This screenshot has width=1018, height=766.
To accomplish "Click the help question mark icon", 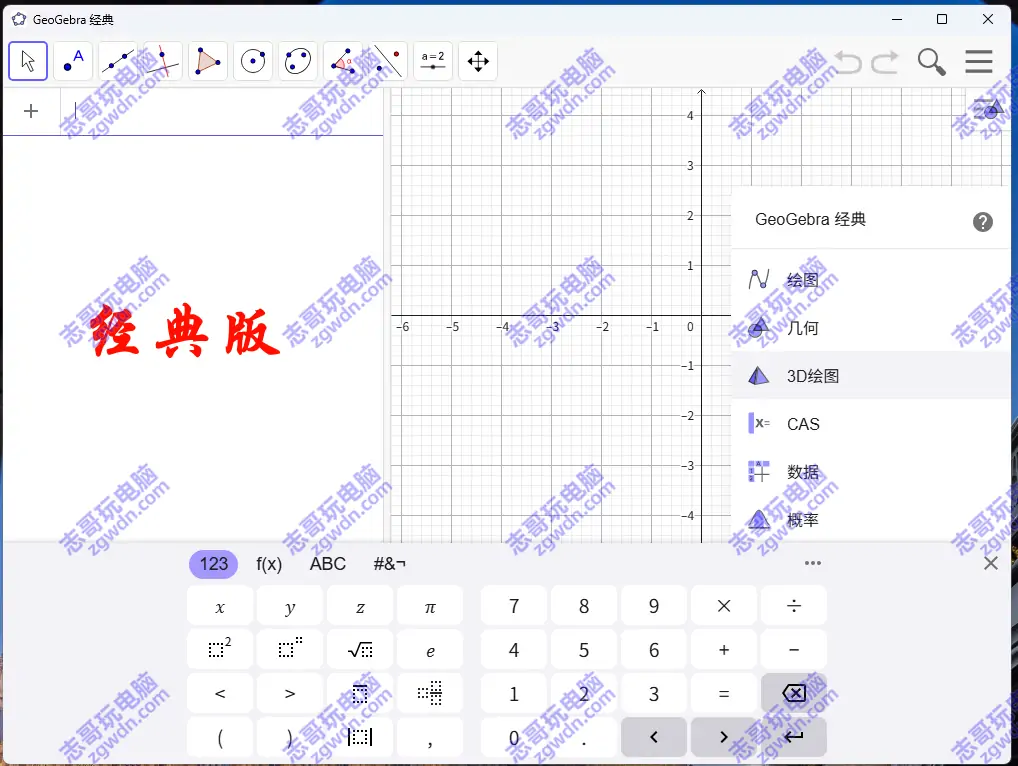I will [x=983, y=221].
